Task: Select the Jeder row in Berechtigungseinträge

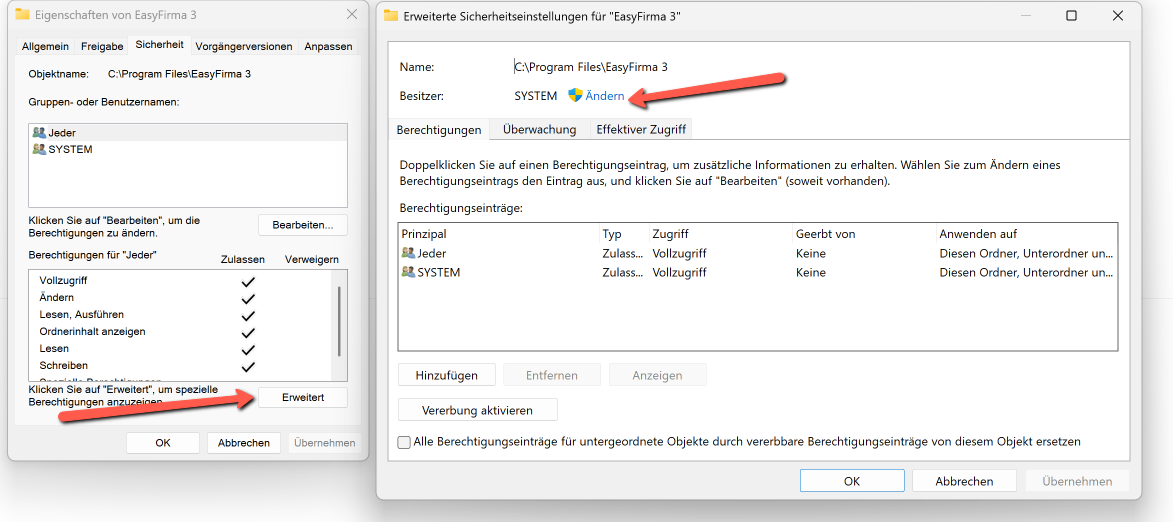Action: point(757,254)
